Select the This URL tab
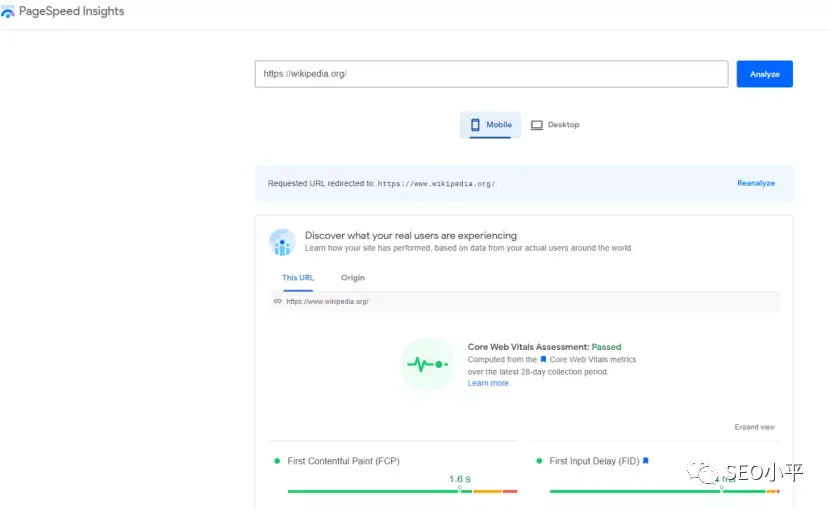This screenshot has width=830, height=508. tap(298, 278)
